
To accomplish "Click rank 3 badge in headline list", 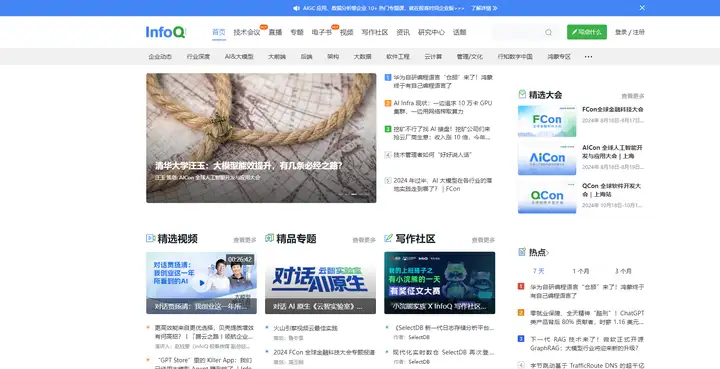I will (x=388, y=129).
